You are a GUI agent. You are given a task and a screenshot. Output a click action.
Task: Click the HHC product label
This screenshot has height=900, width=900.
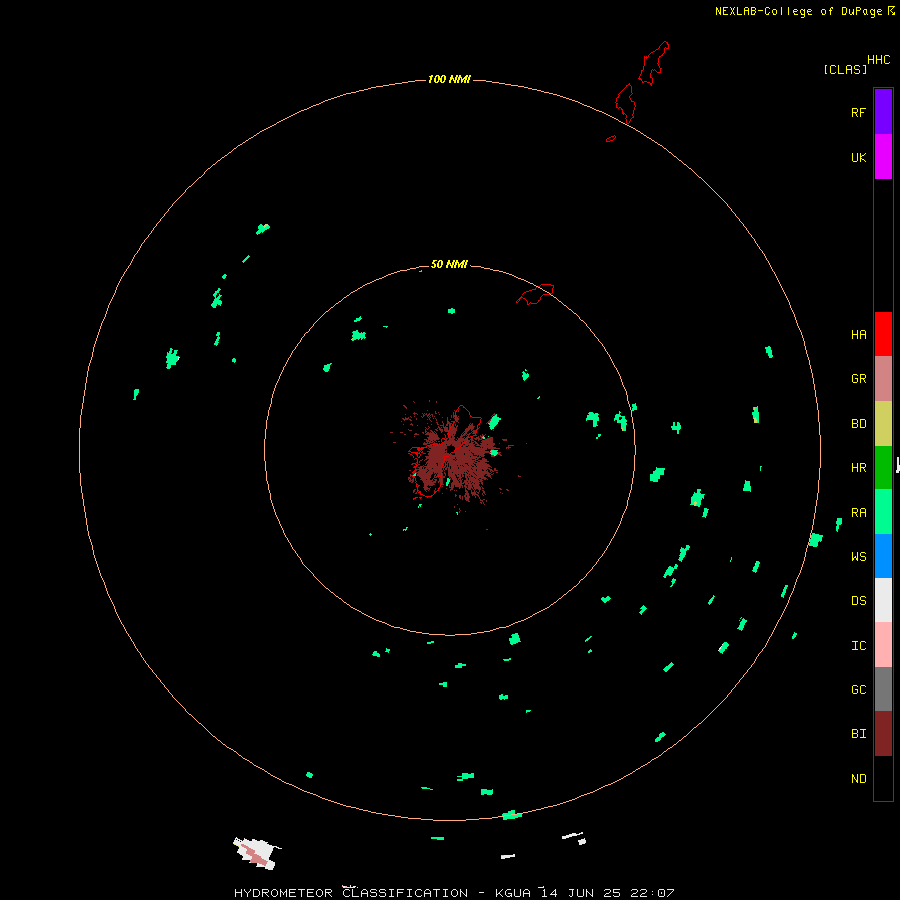878,60
